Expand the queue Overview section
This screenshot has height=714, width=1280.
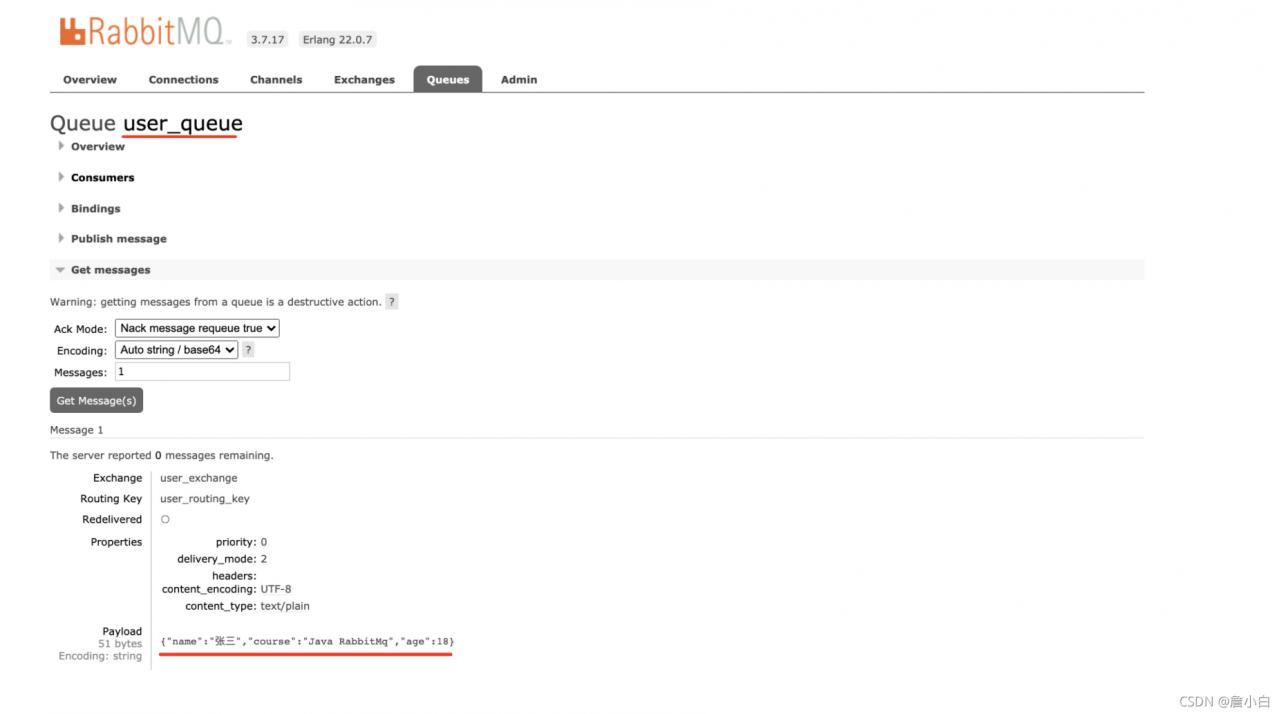coord(97,147)
